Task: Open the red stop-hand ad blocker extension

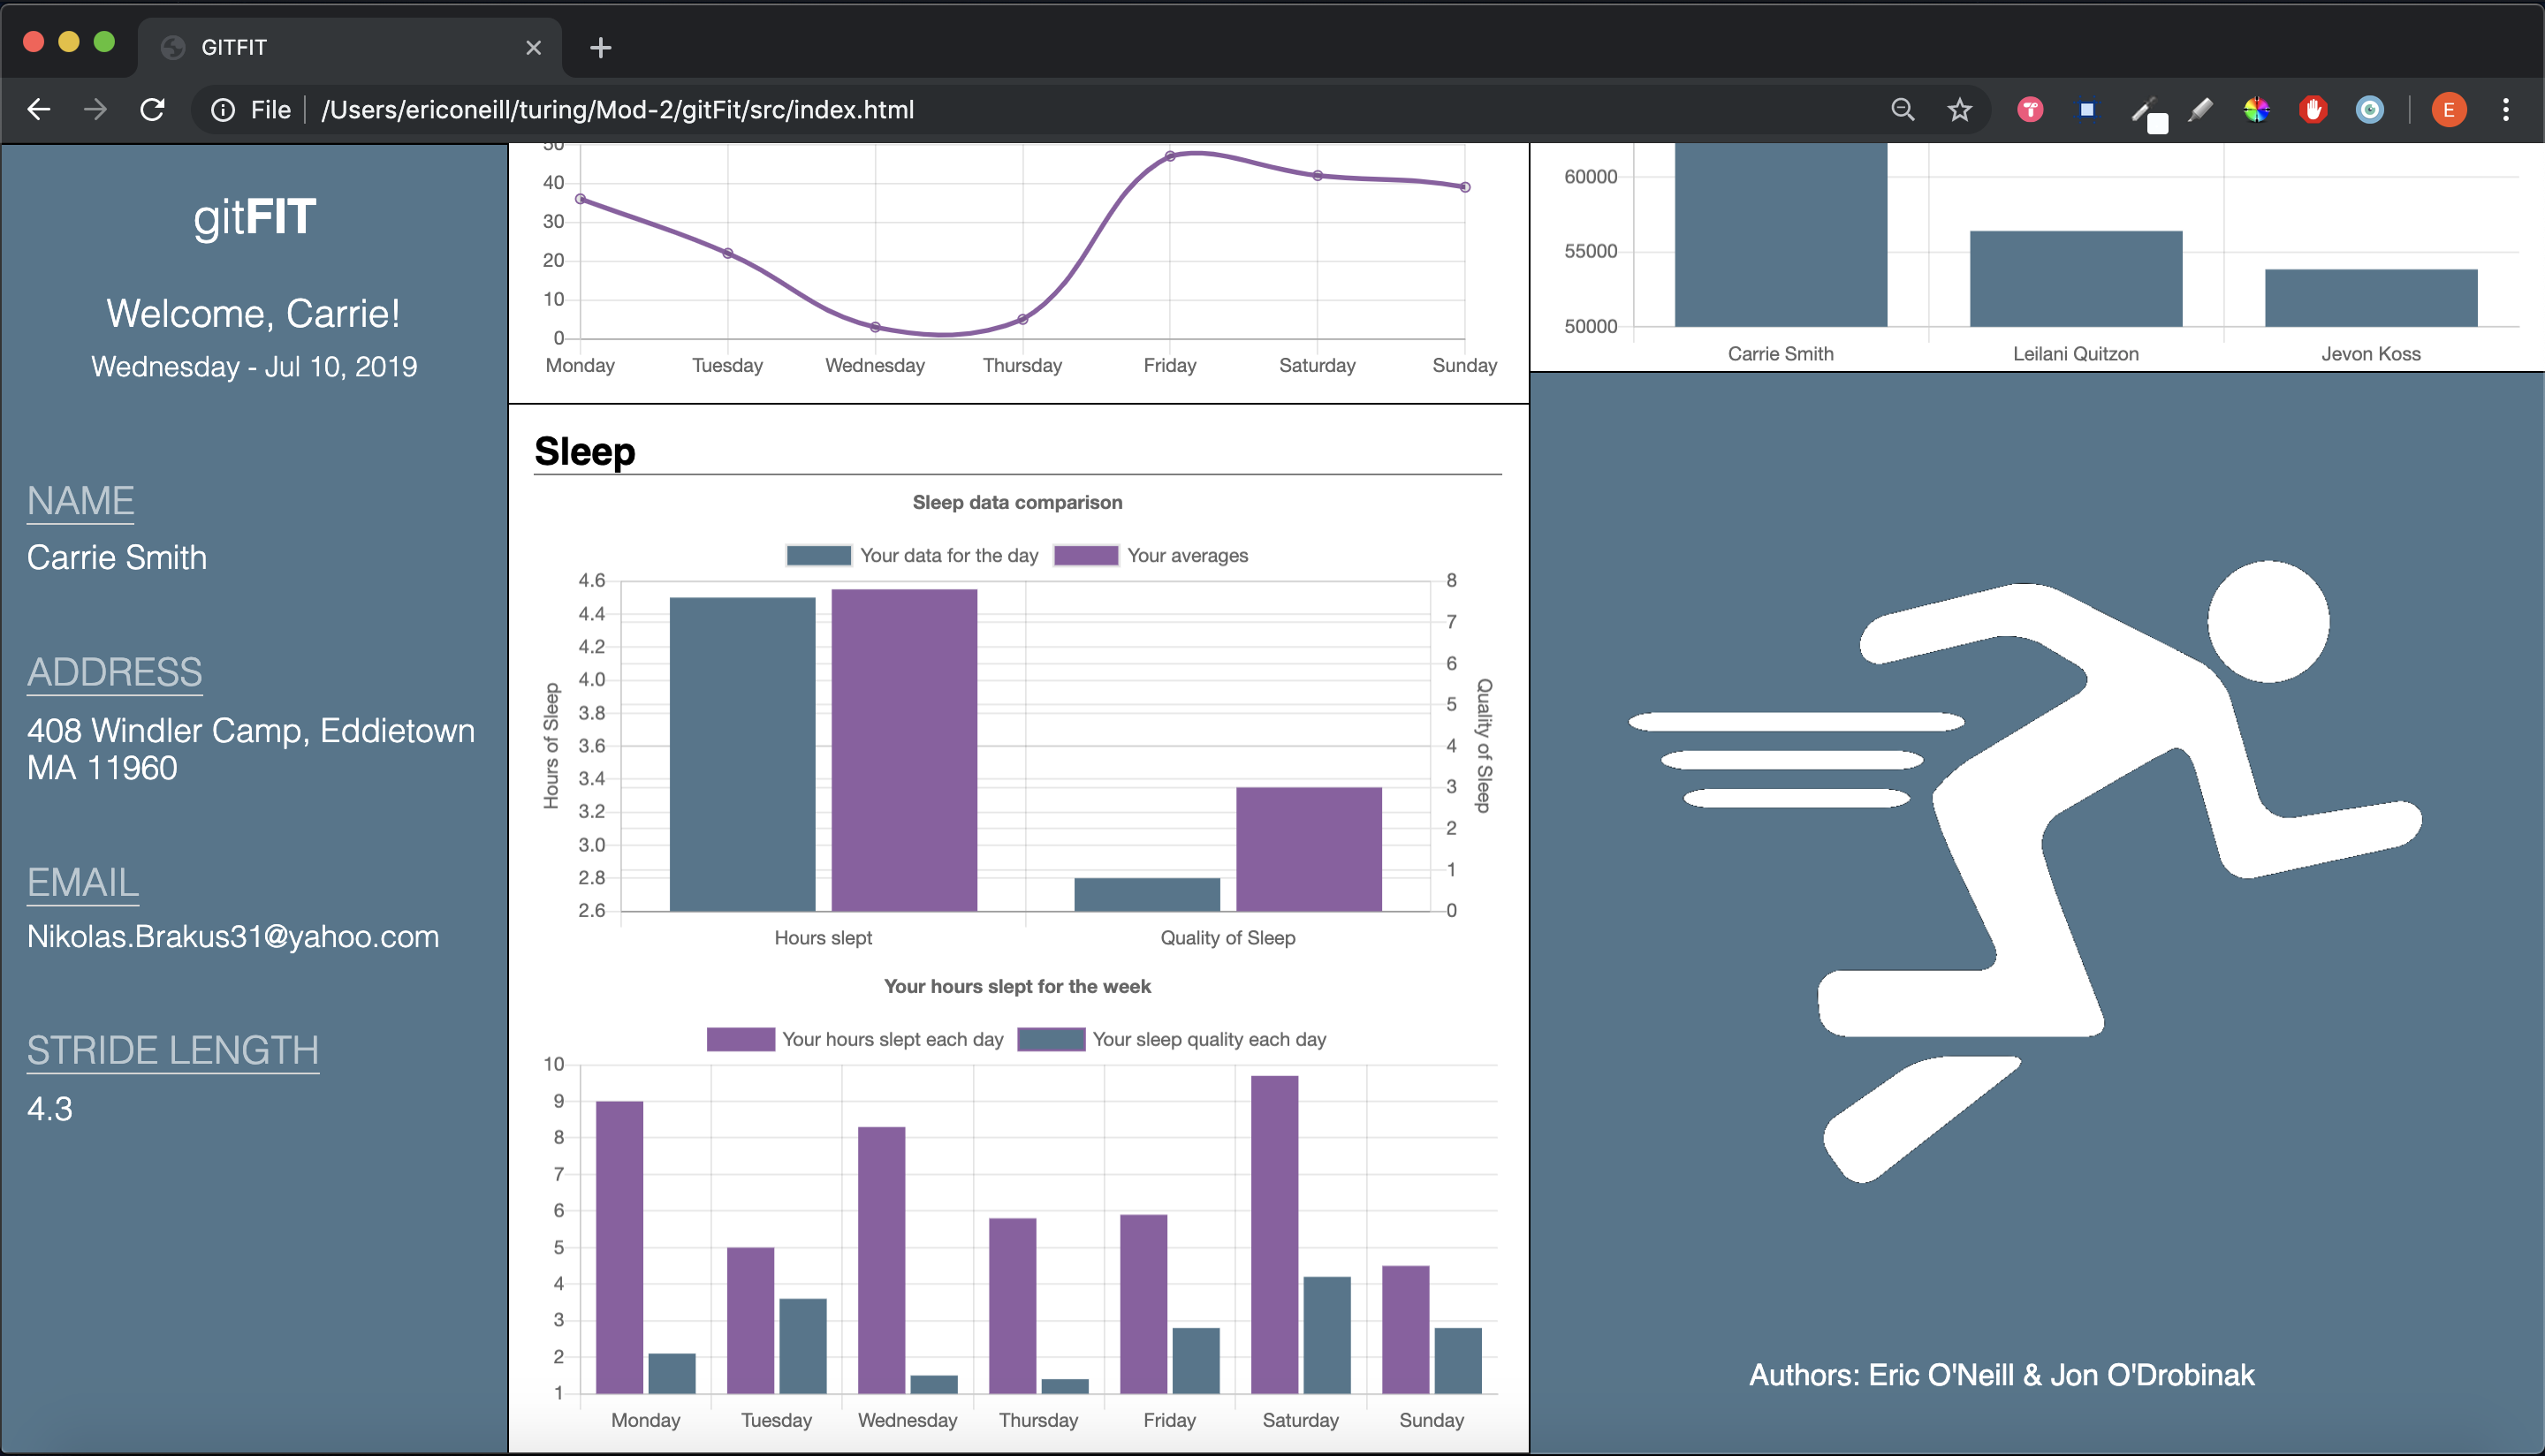Action: pos(2313,110)
